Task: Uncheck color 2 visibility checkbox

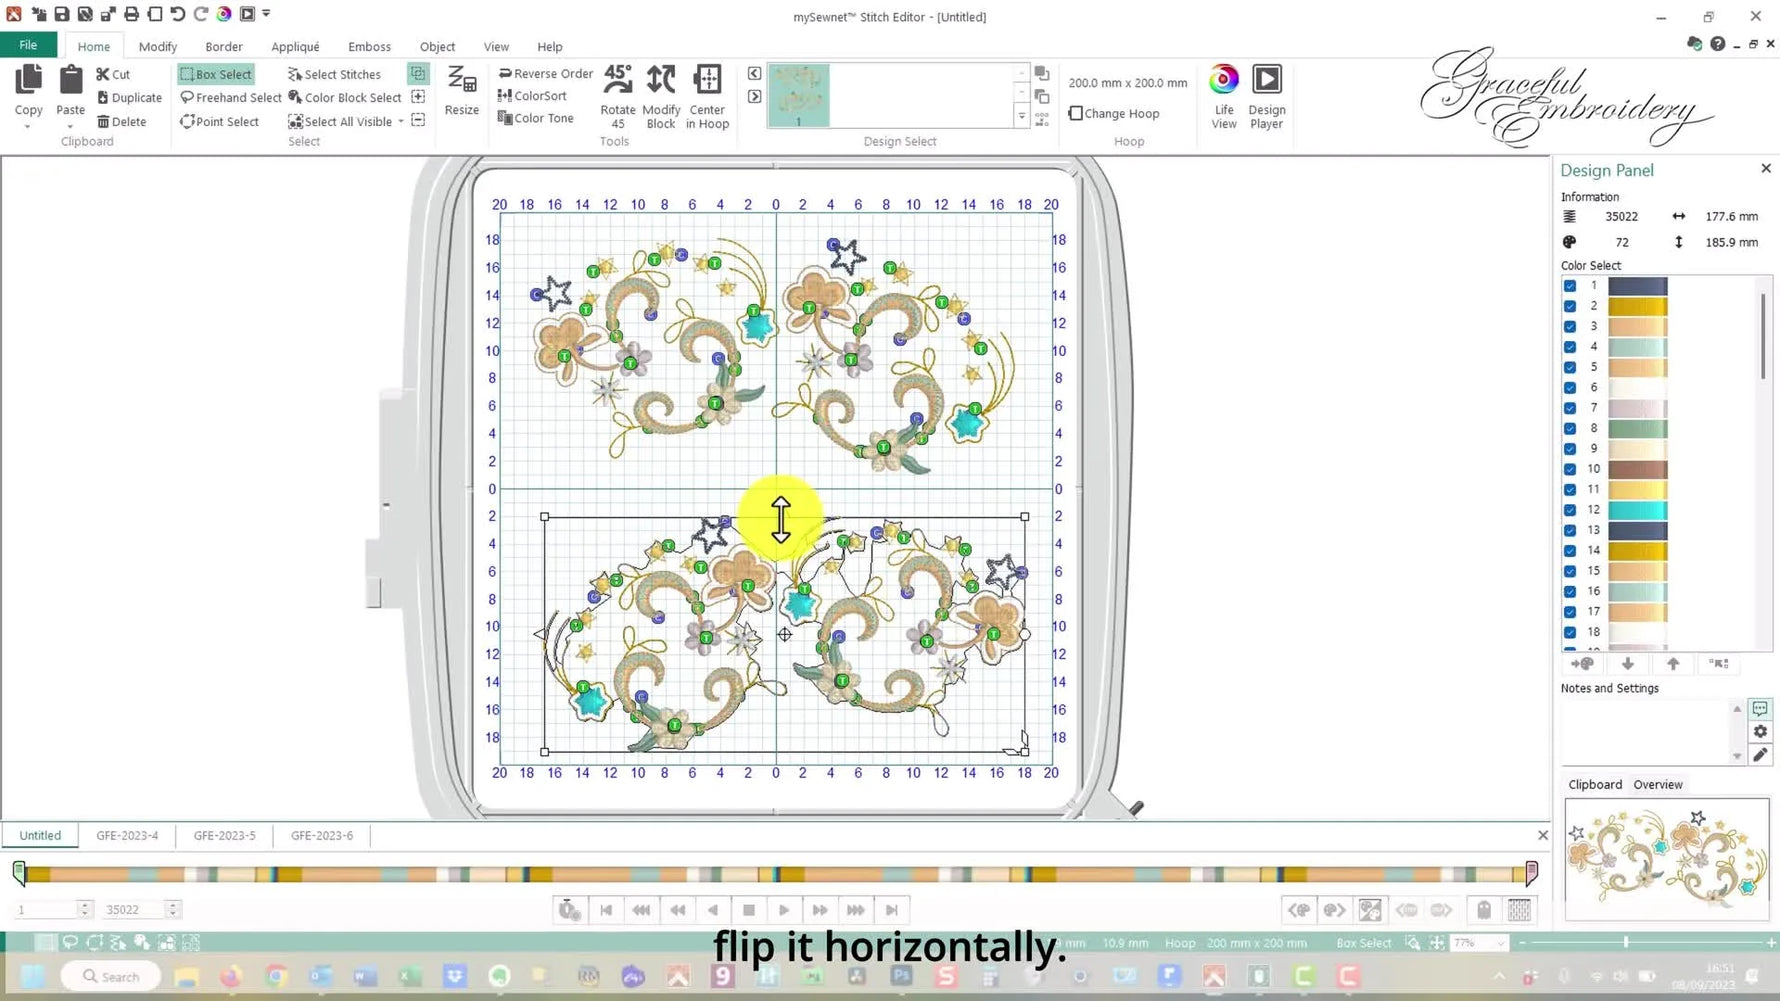Action: click(1570, 306)
